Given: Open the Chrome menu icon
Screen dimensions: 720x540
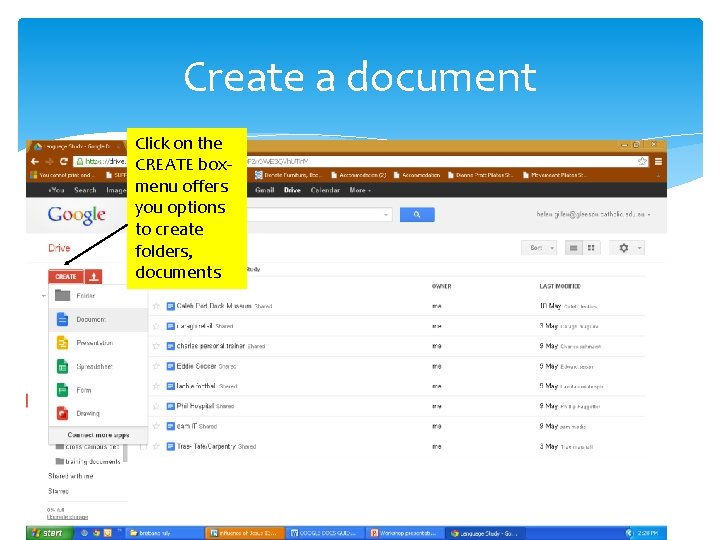Looking at the screenshot, I should tap(658, 161).
